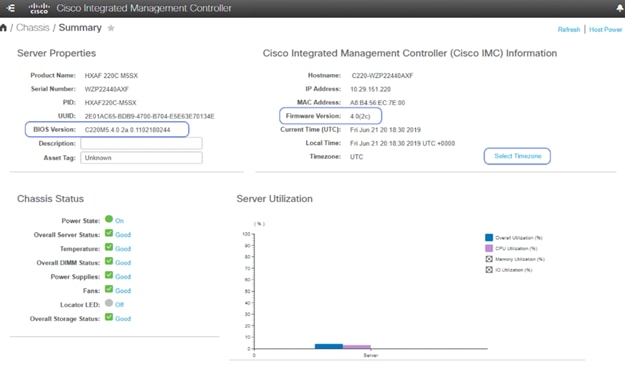Focus the Asset Tag input field
The image size is (625, 376).
(142, 157)
